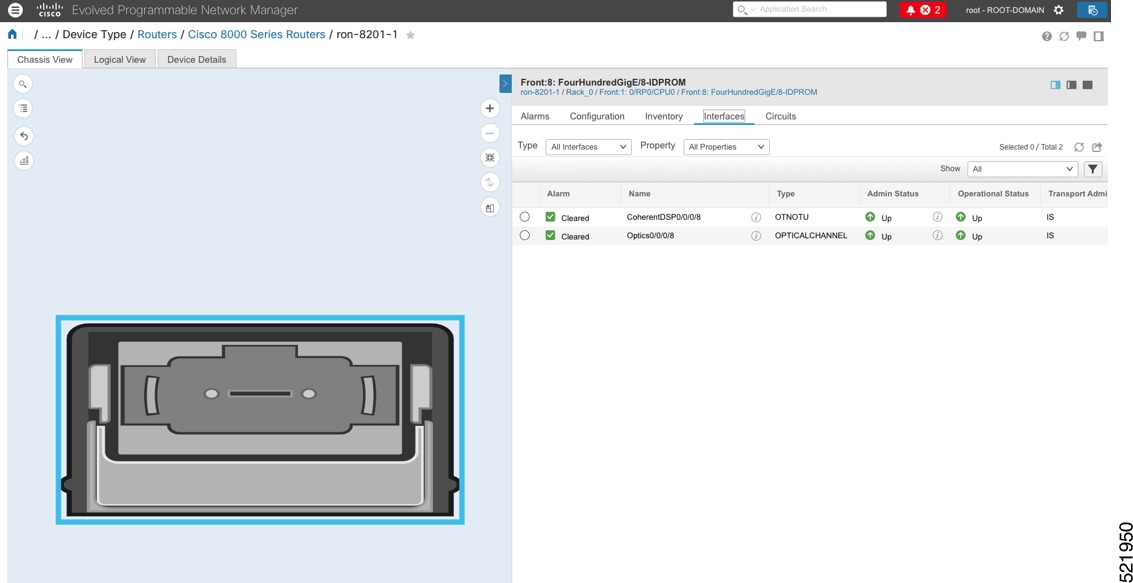Mark ron-8201-1 as favorite with star
The width and height of the screenshot is (1133, 583).
[410, 35]
